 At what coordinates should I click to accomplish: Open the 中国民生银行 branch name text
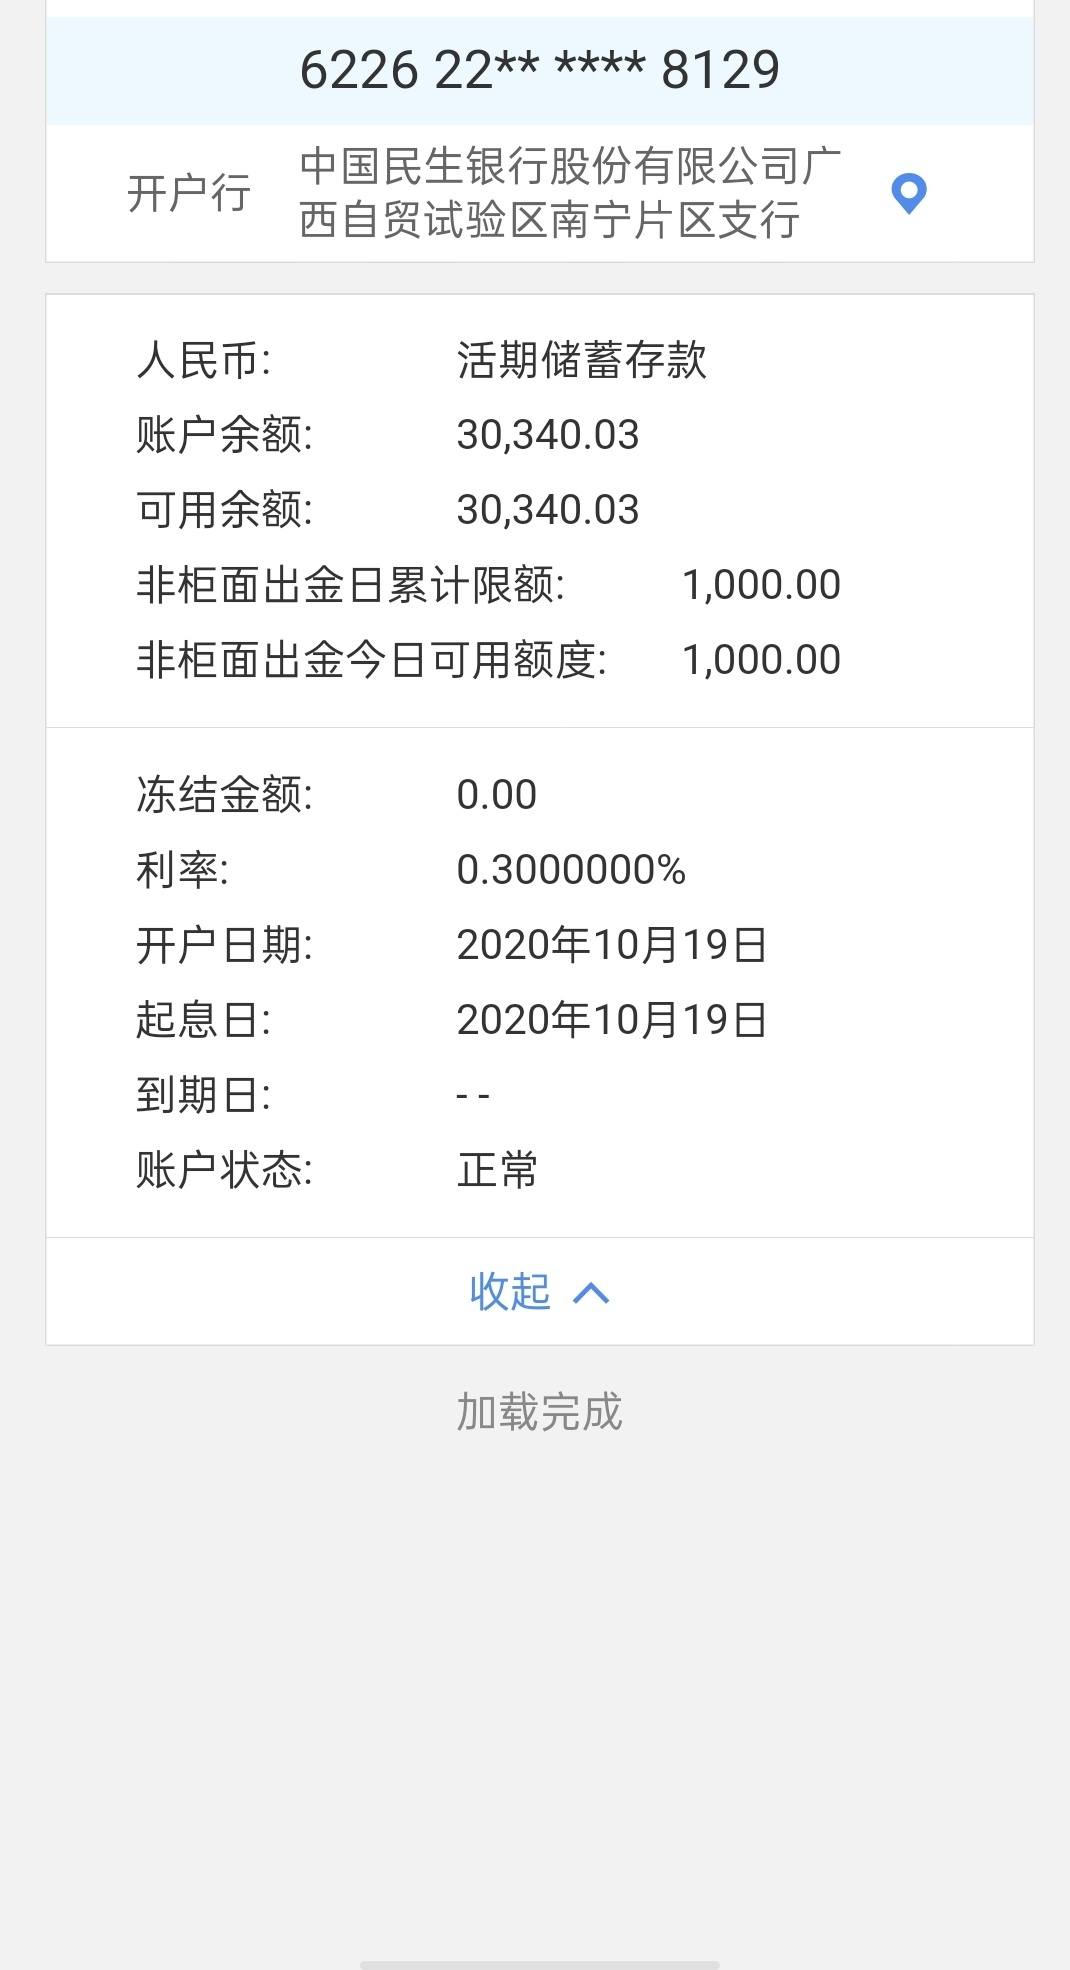click(x=570, y=193)
